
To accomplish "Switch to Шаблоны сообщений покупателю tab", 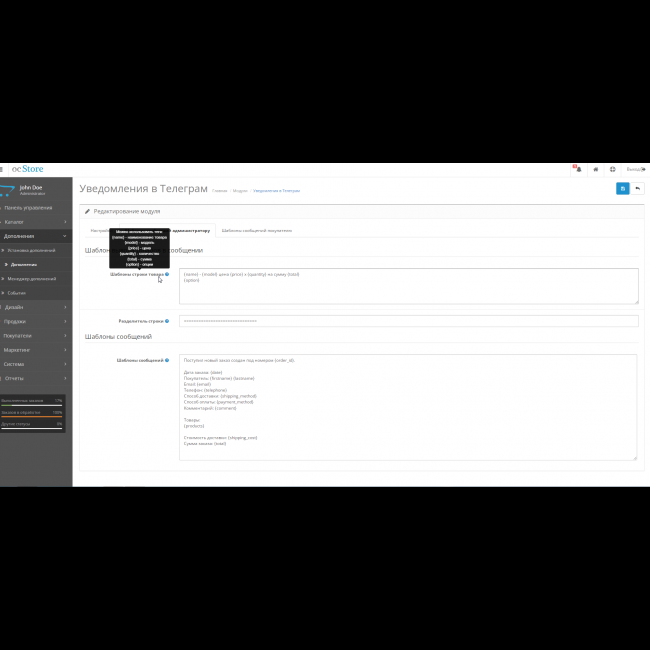I will coord(257,230).
